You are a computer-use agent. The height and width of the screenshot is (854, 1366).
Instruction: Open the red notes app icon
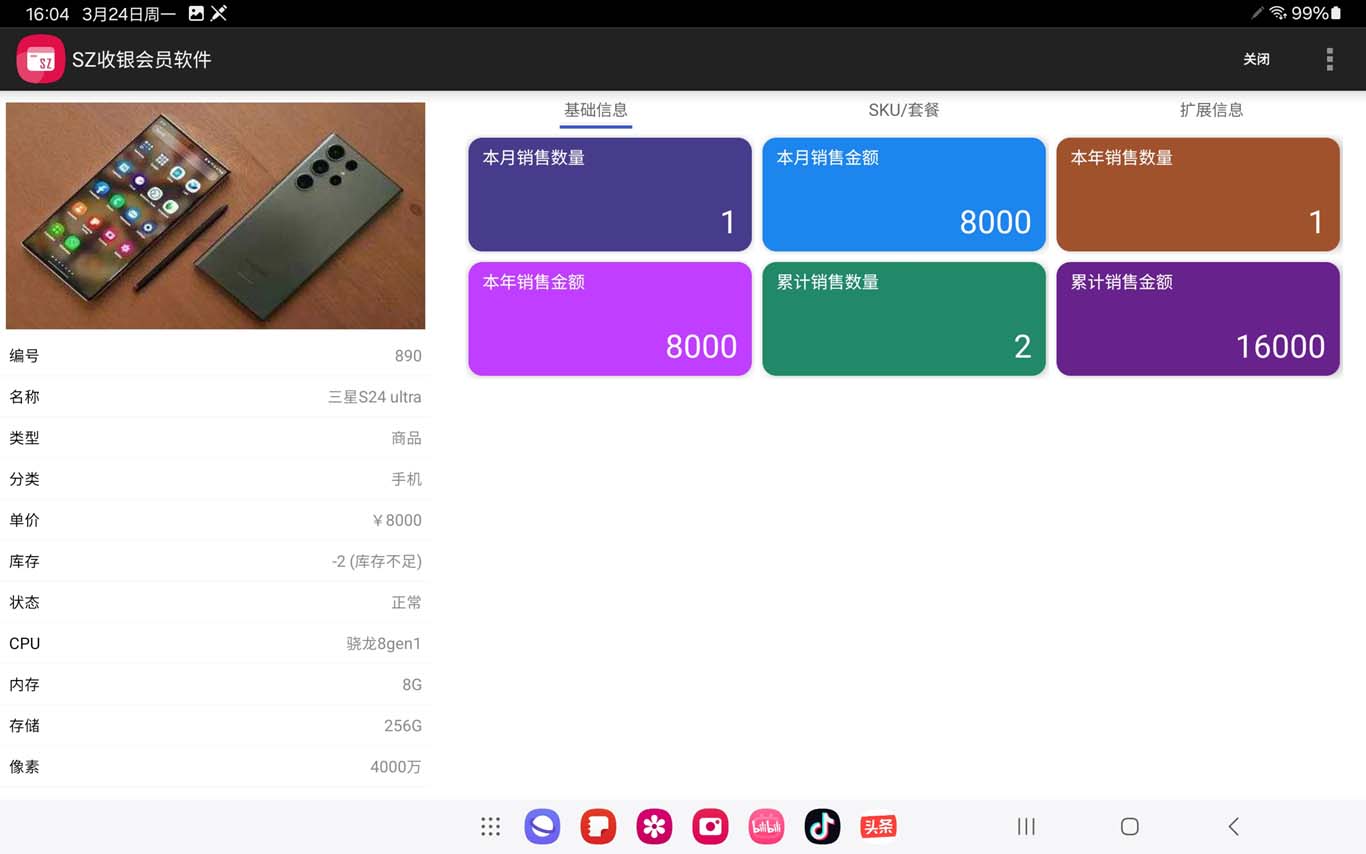[598, 826]
